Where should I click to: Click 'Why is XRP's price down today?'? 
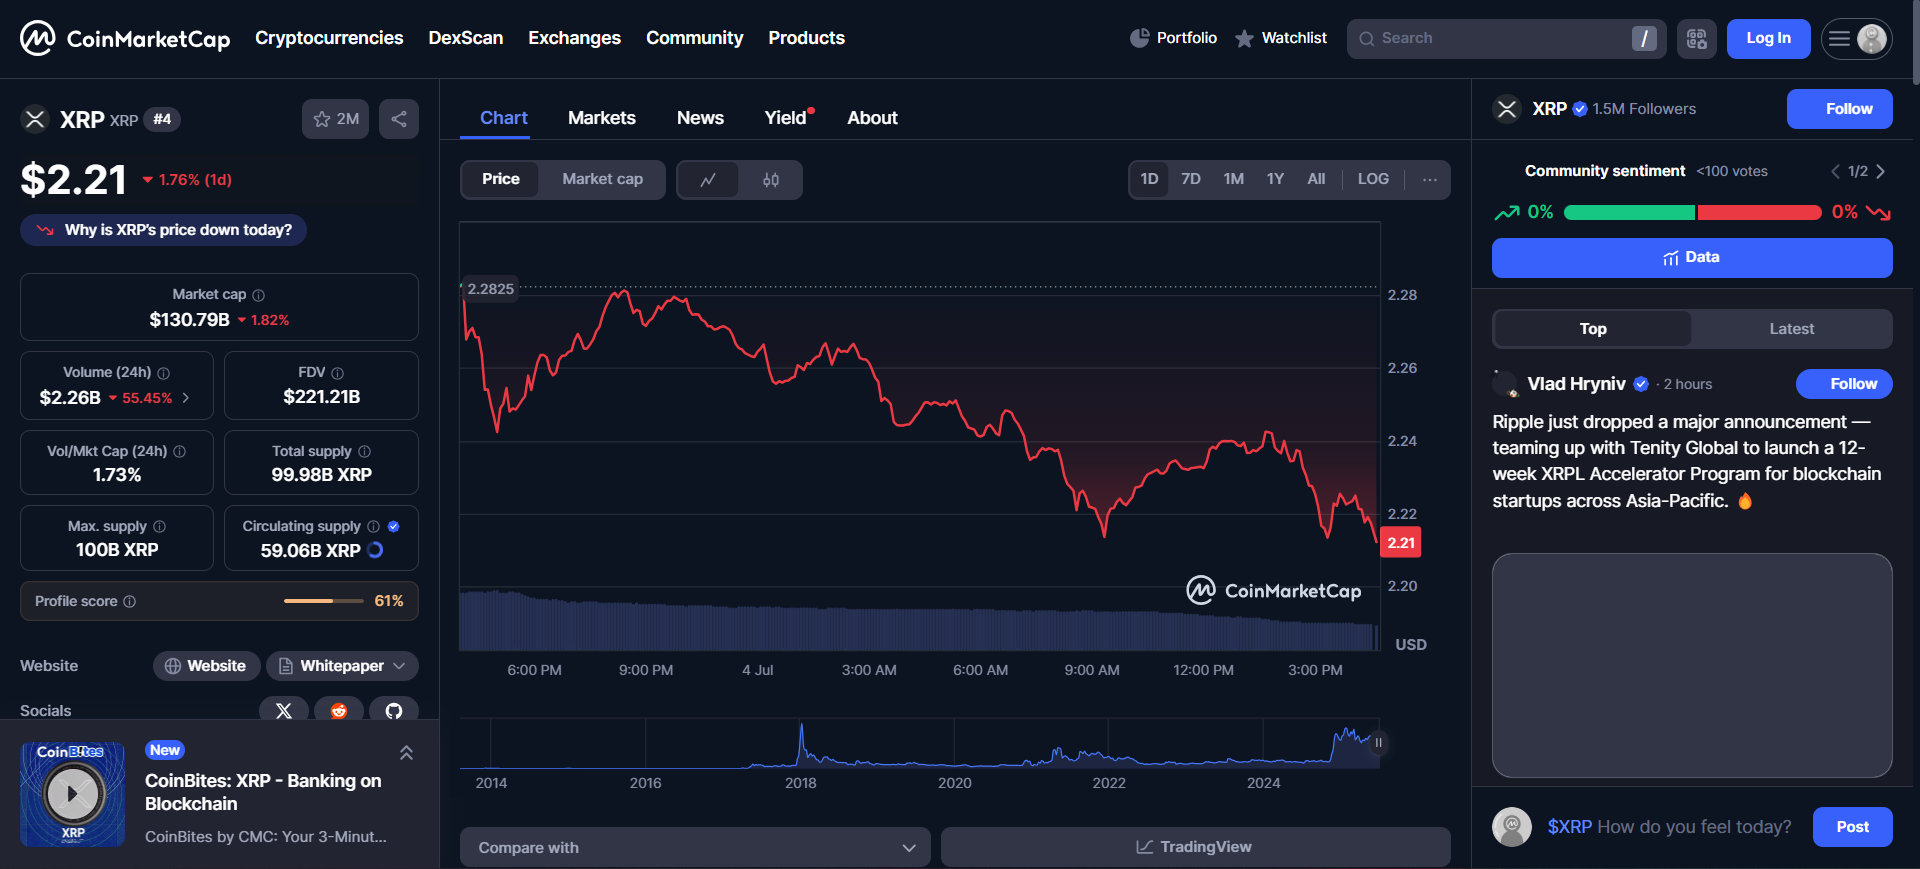(164, 230)
